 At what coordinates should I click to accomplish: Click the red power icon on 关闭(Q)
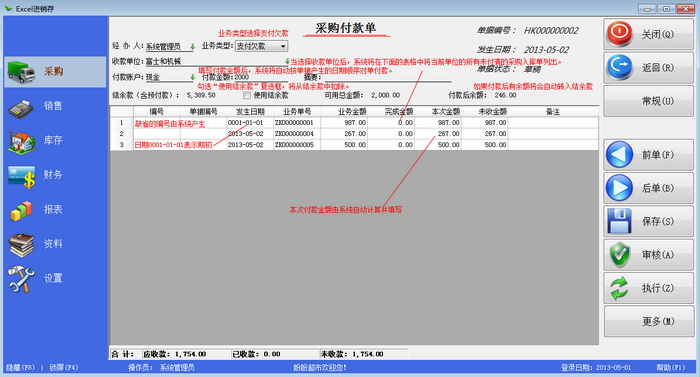(619, 34)
